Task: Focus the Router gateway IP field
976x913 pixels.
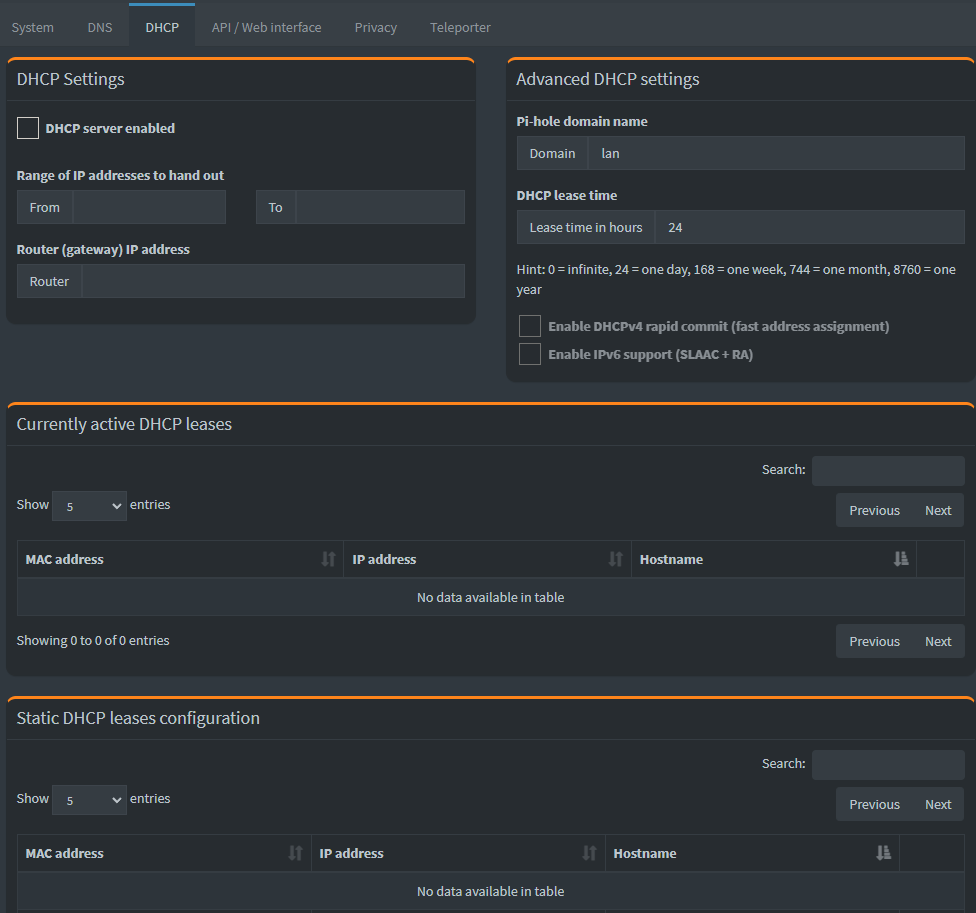Action: tap(272, 281)
